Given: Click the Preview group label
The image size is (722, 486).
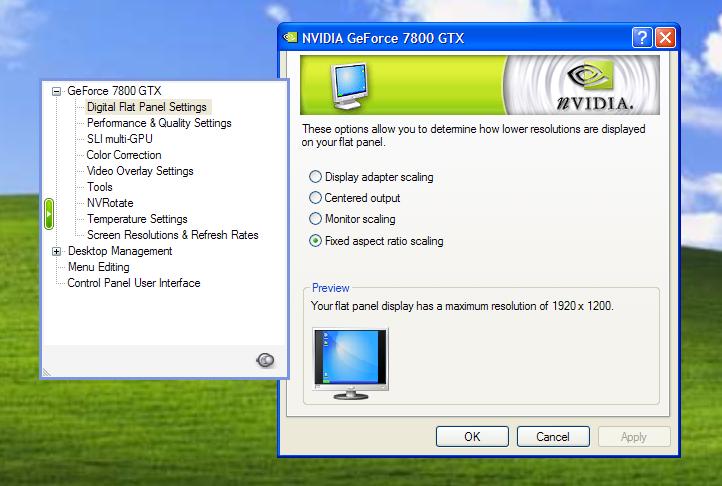Looking at the screenshot, I should pyautogui.click(x=331, y=288).
